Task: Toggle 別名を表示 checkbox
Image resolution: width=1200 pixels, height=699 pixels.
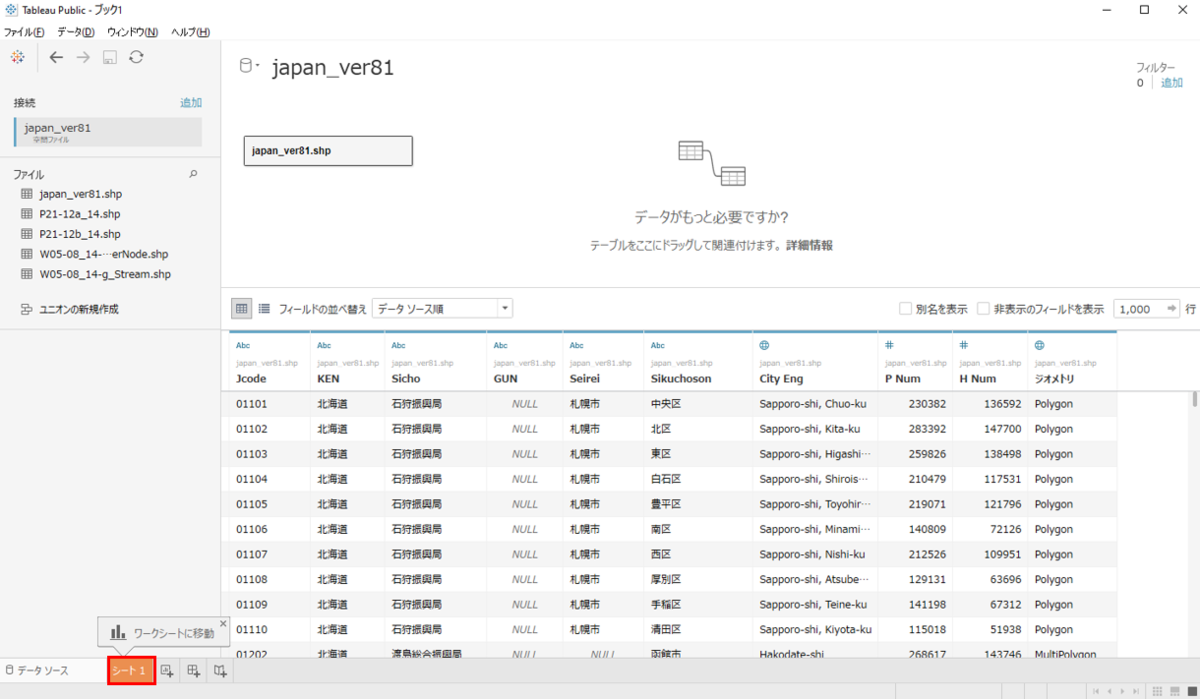Action: click(x=905, y=309)
